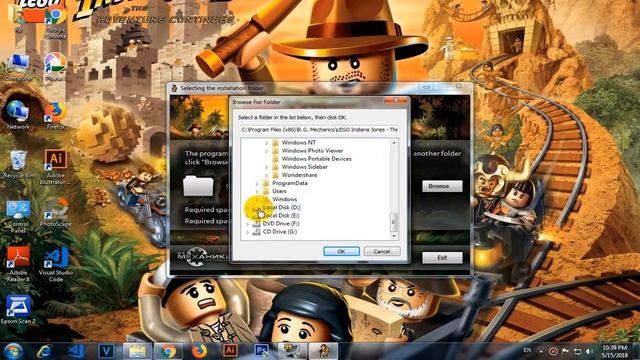Expand the Users folder
640x360 pixels.
pyautogui.click(x=257, y=191)
